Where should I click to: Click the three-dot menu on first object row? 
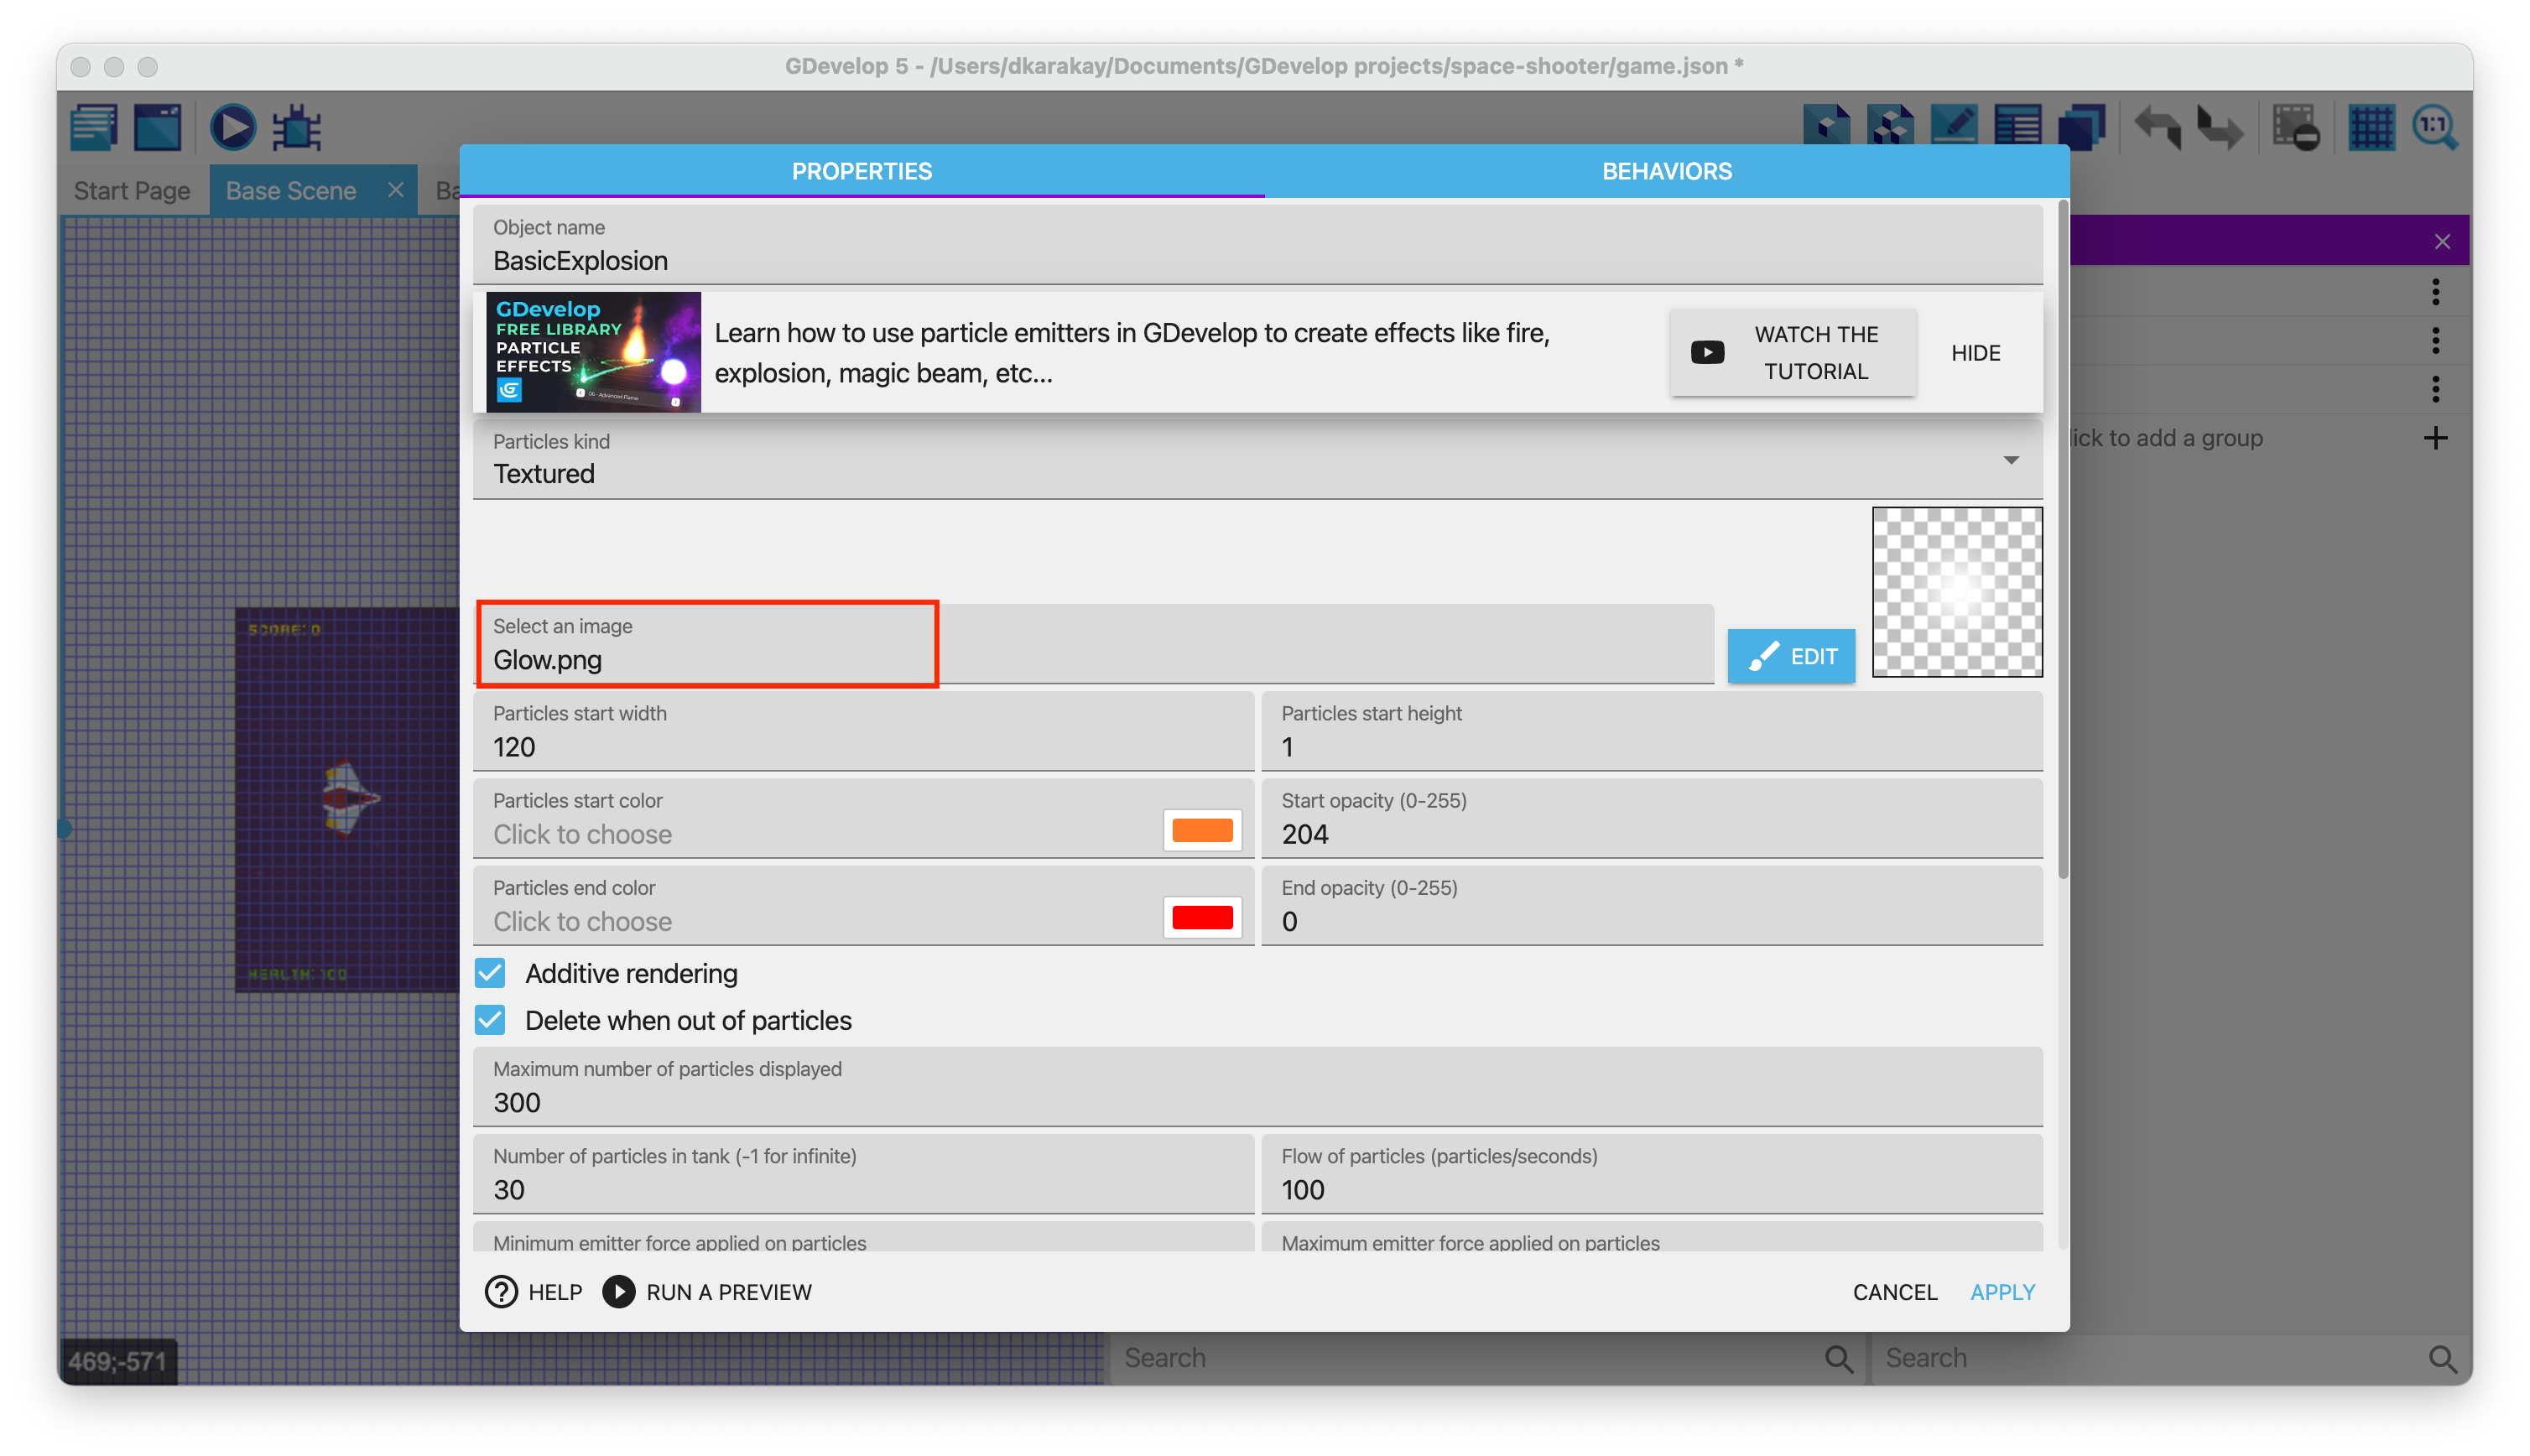pos(2435,292)
